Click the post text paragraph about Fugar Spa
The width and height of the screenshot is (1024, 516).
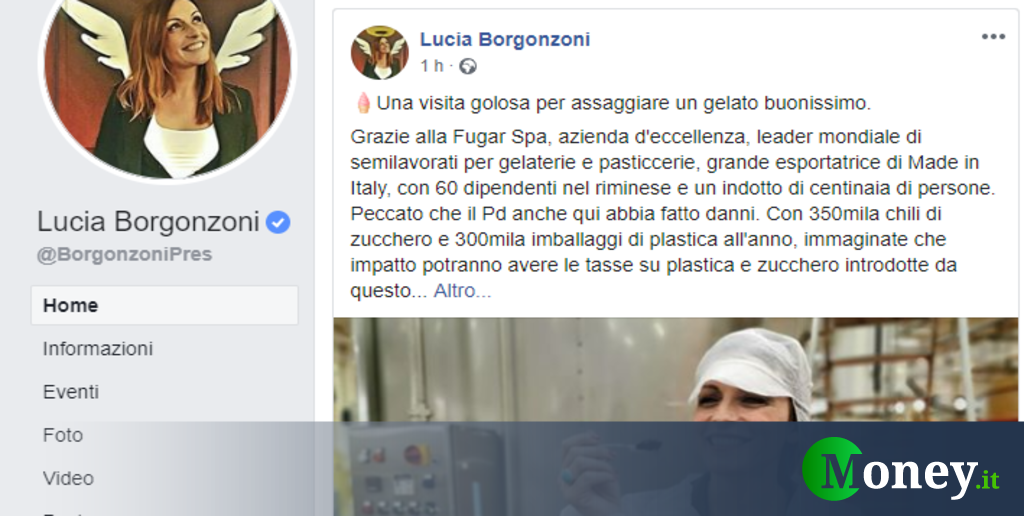tap(673, 214)
